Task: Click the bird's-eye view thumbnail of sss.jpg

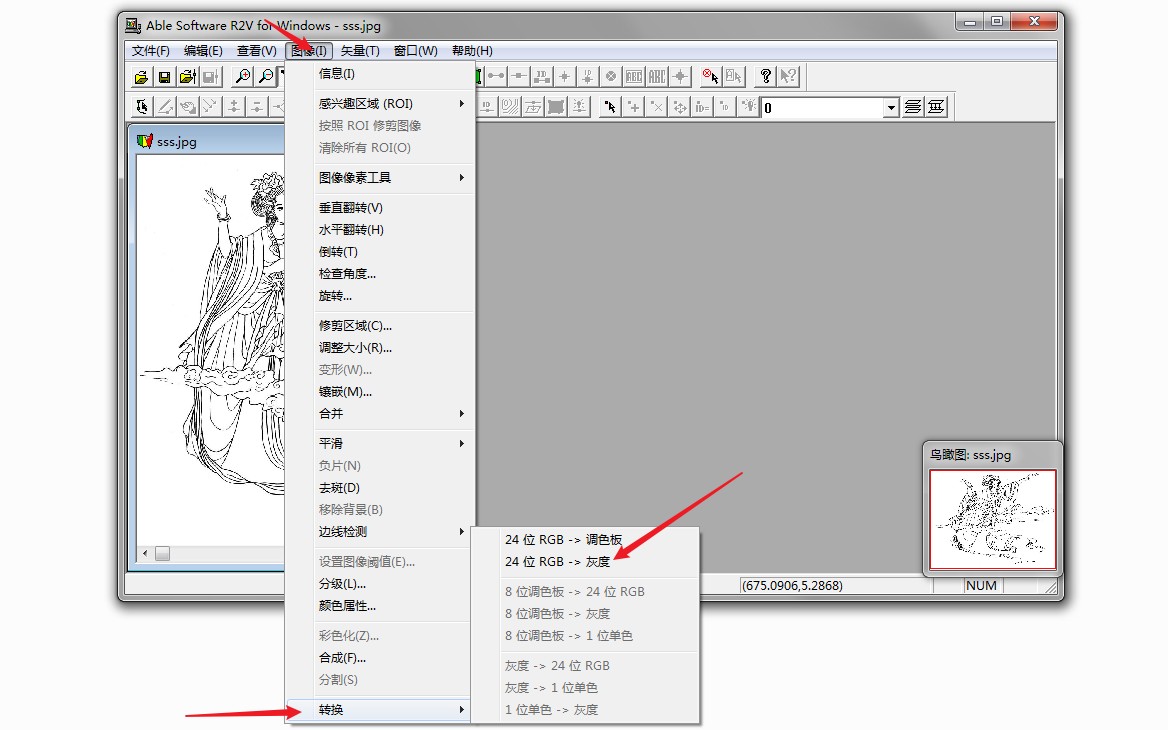Action: (992, 519)
